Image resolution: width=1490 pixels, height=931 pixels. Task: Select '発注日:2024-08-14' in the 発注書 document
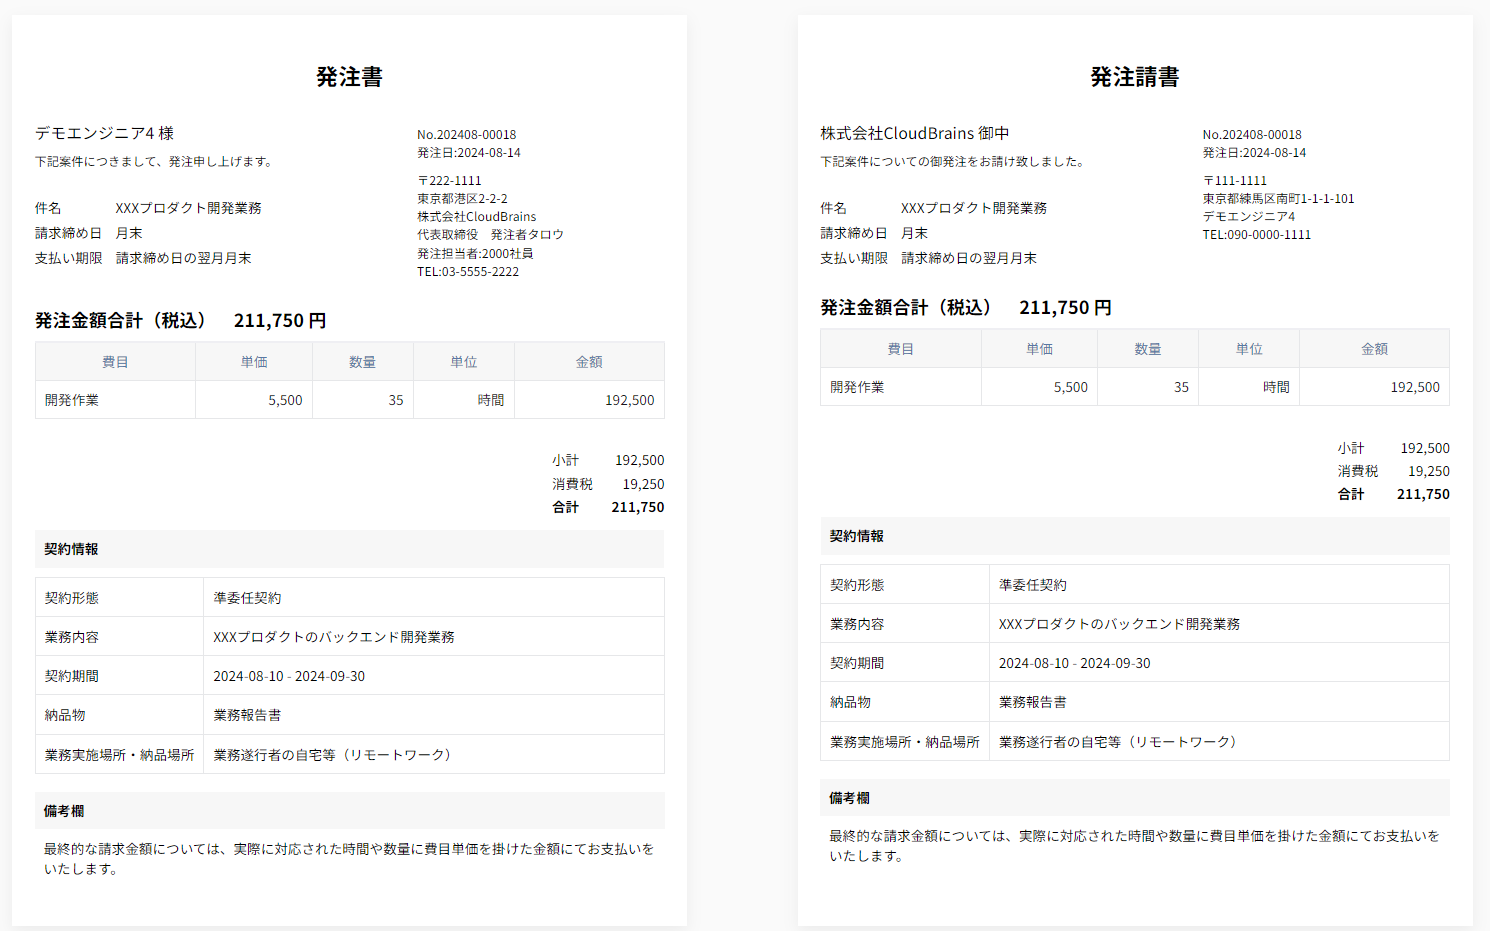tap(469, 153)
